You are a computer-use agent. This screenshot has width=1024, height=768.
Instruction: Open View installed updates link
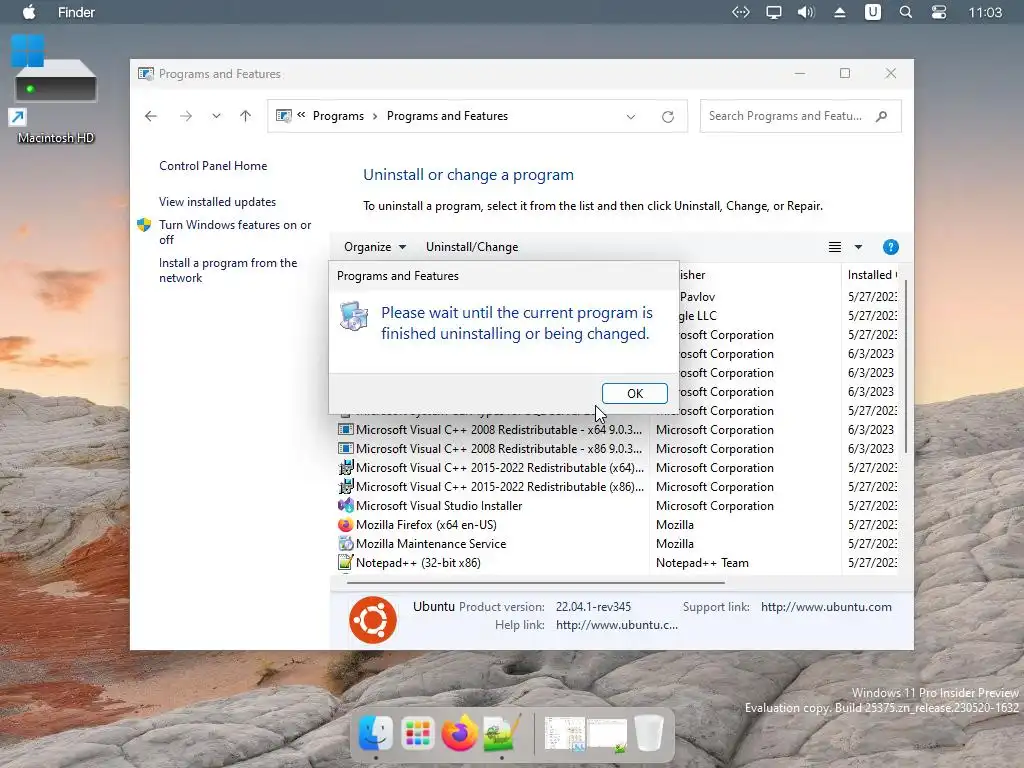217,202
